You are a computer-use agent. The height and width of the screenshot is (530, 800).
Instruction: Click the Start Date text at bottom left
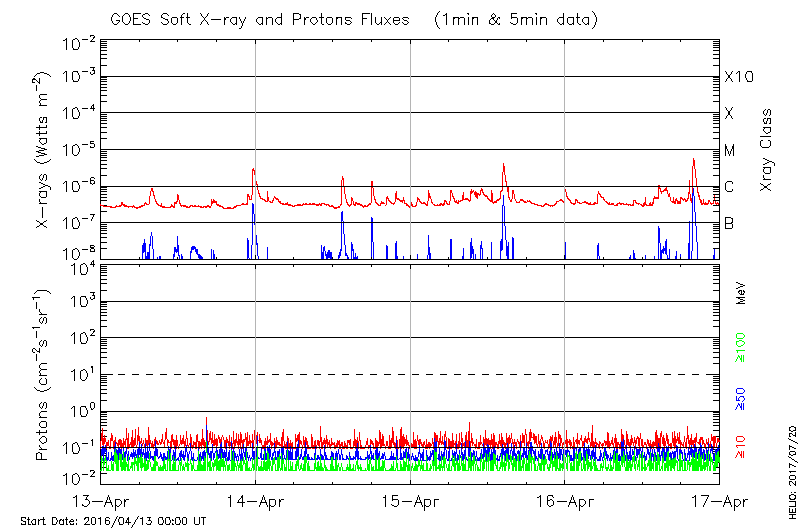(112, 521)
